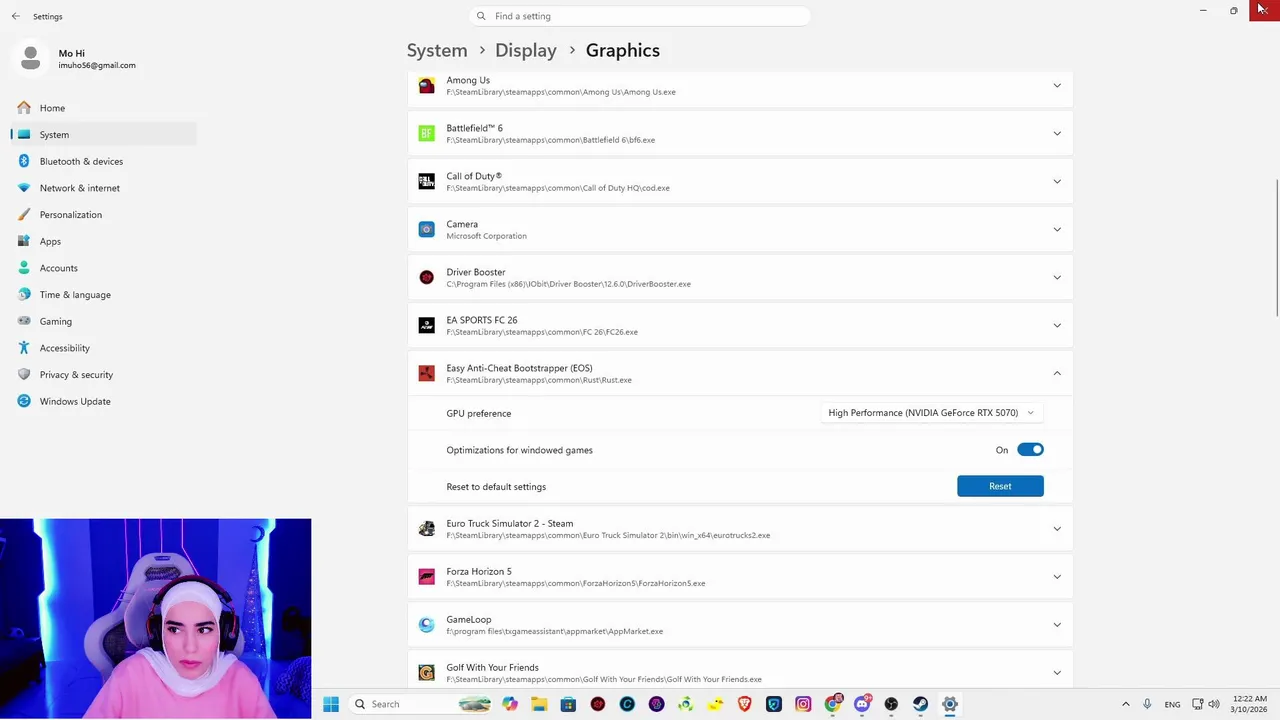Expand the EA SPORTS FC 26 entry

click(x=1057, y=326)
